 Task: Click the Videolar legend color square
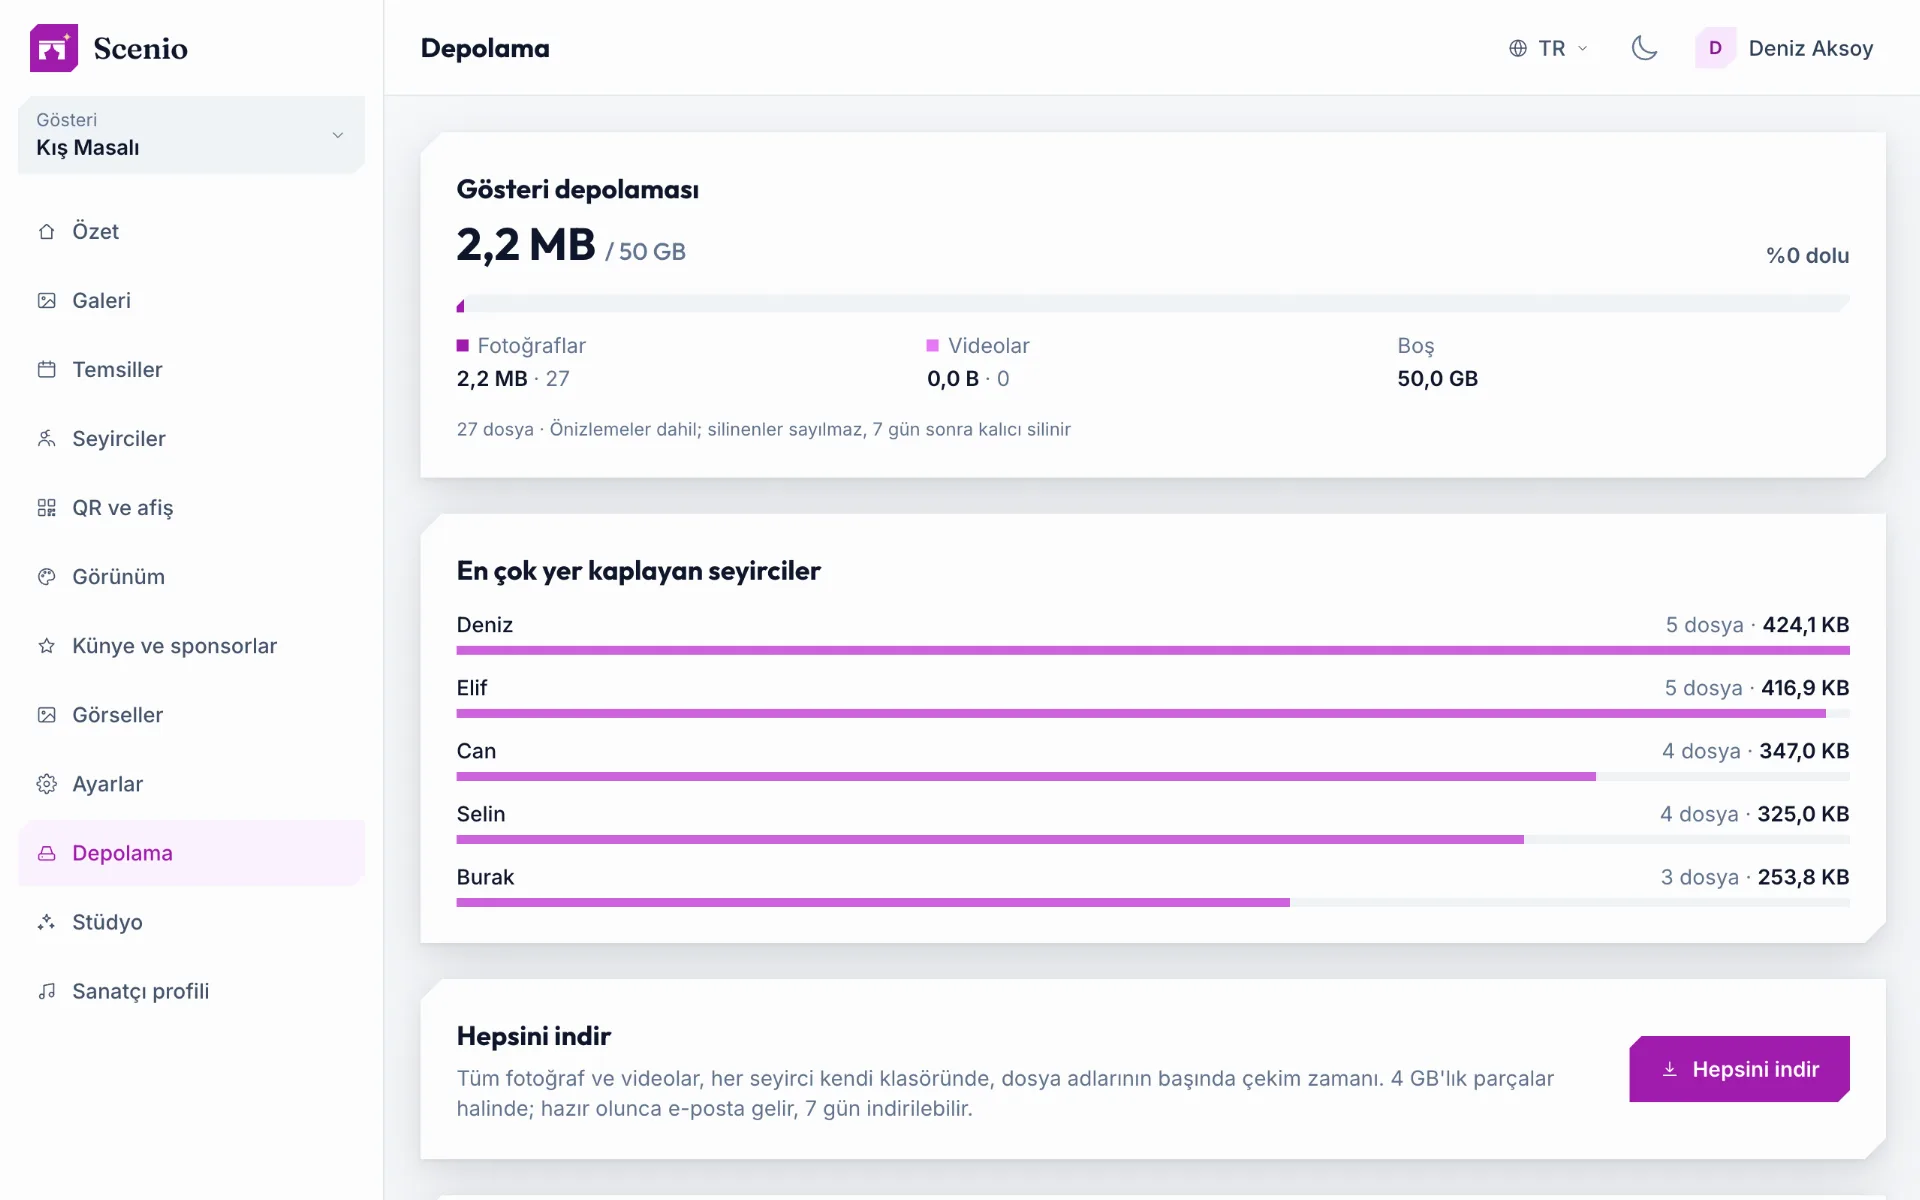tap(933, 346)
